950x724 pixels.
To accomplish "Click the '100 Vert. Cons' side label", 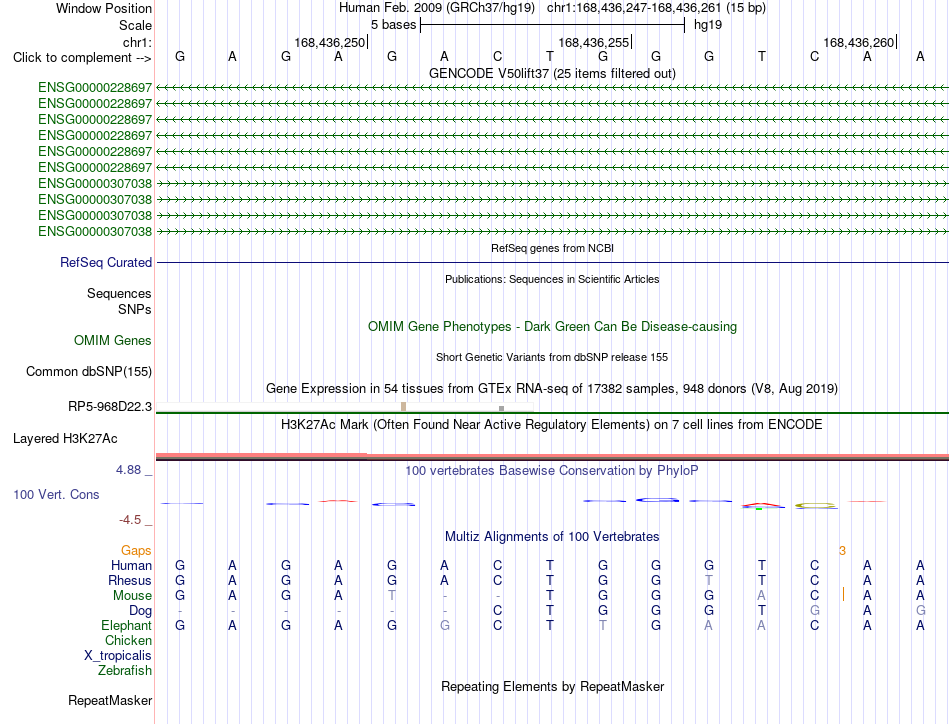I will [x=56, y=494].
